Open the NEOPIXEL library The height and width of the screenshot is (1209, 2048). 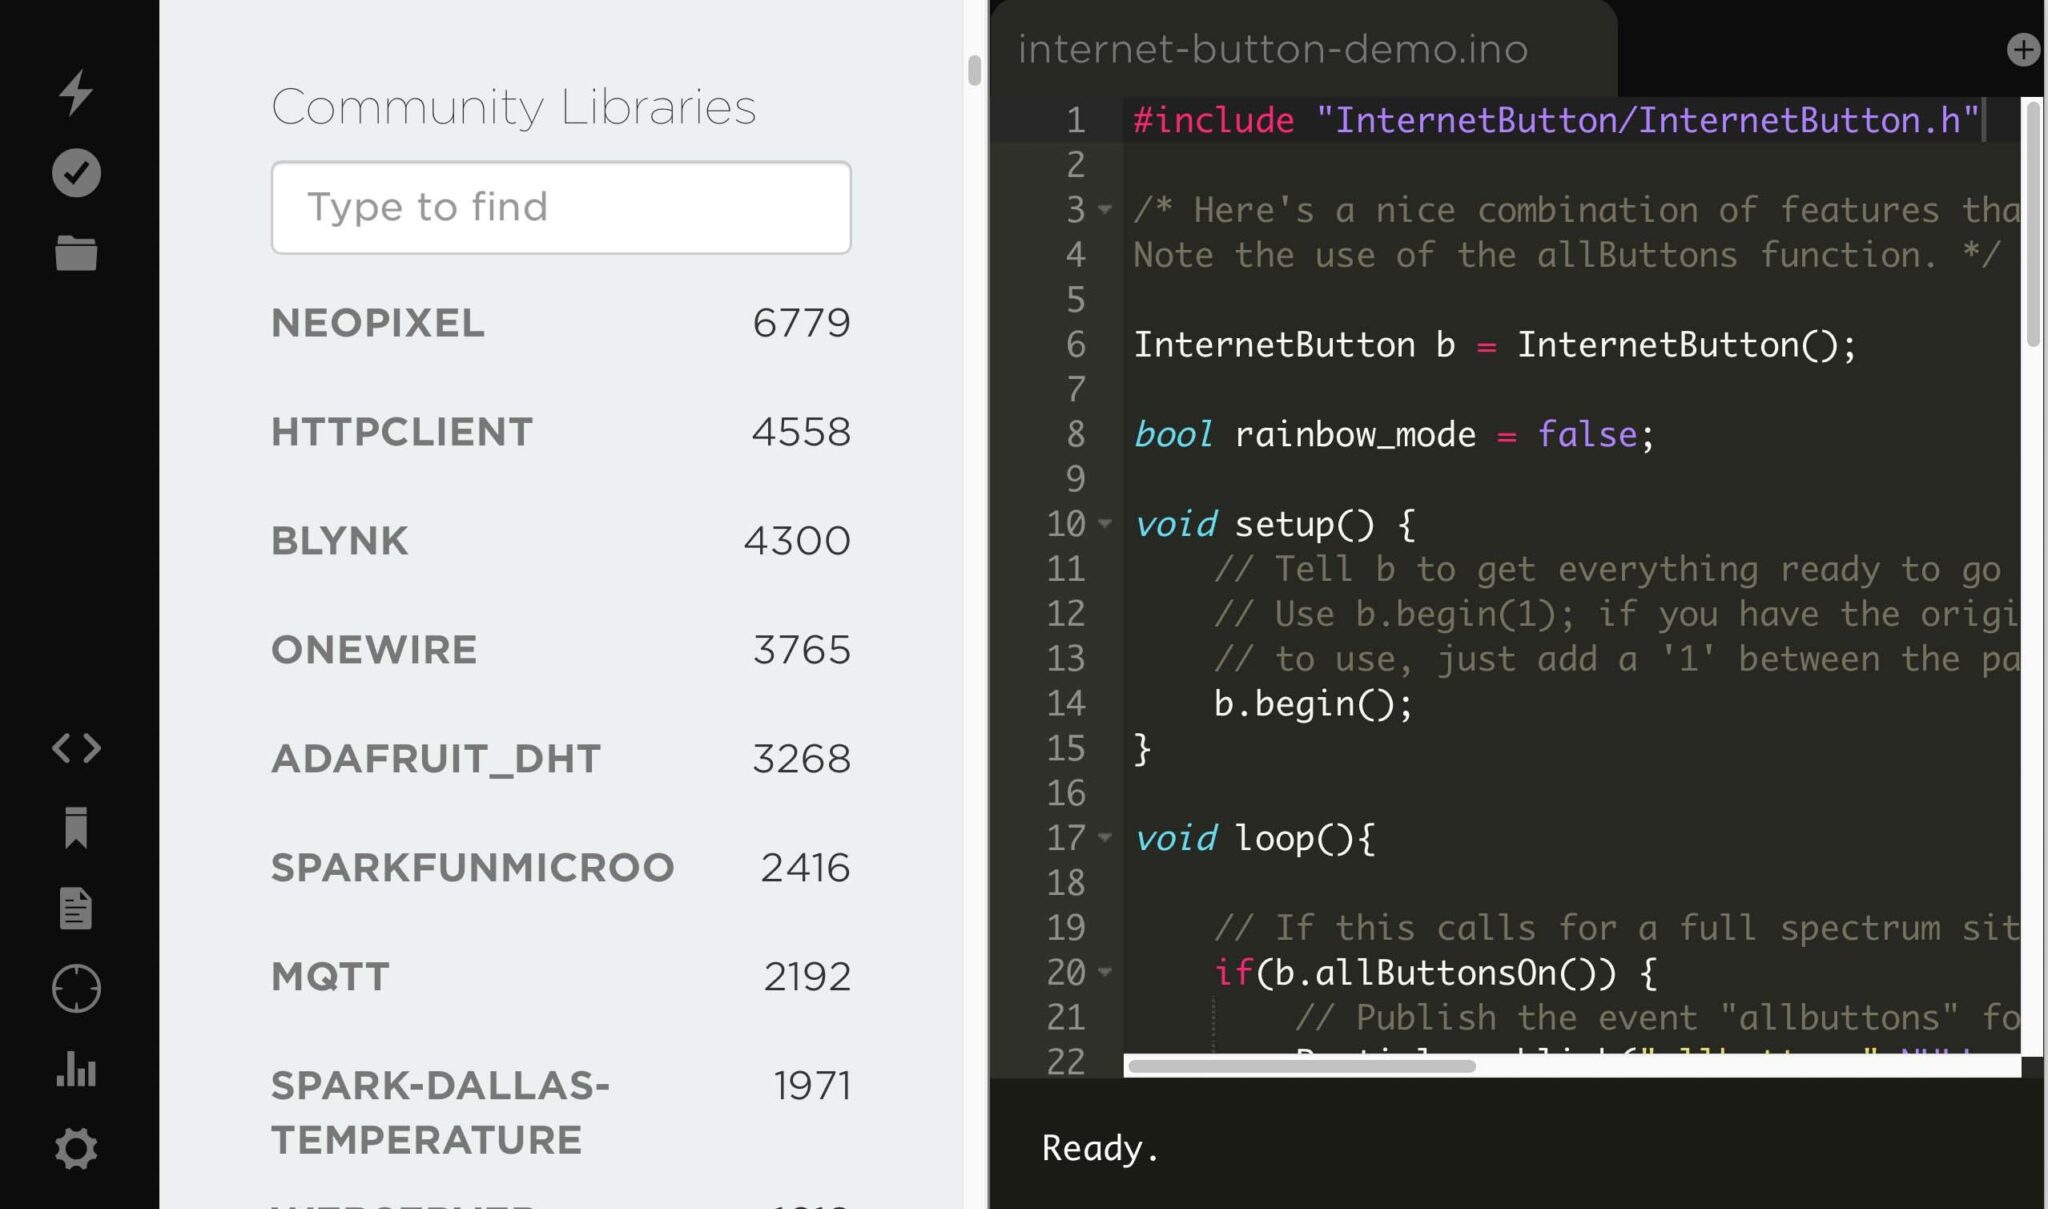(x=377, y=322)
